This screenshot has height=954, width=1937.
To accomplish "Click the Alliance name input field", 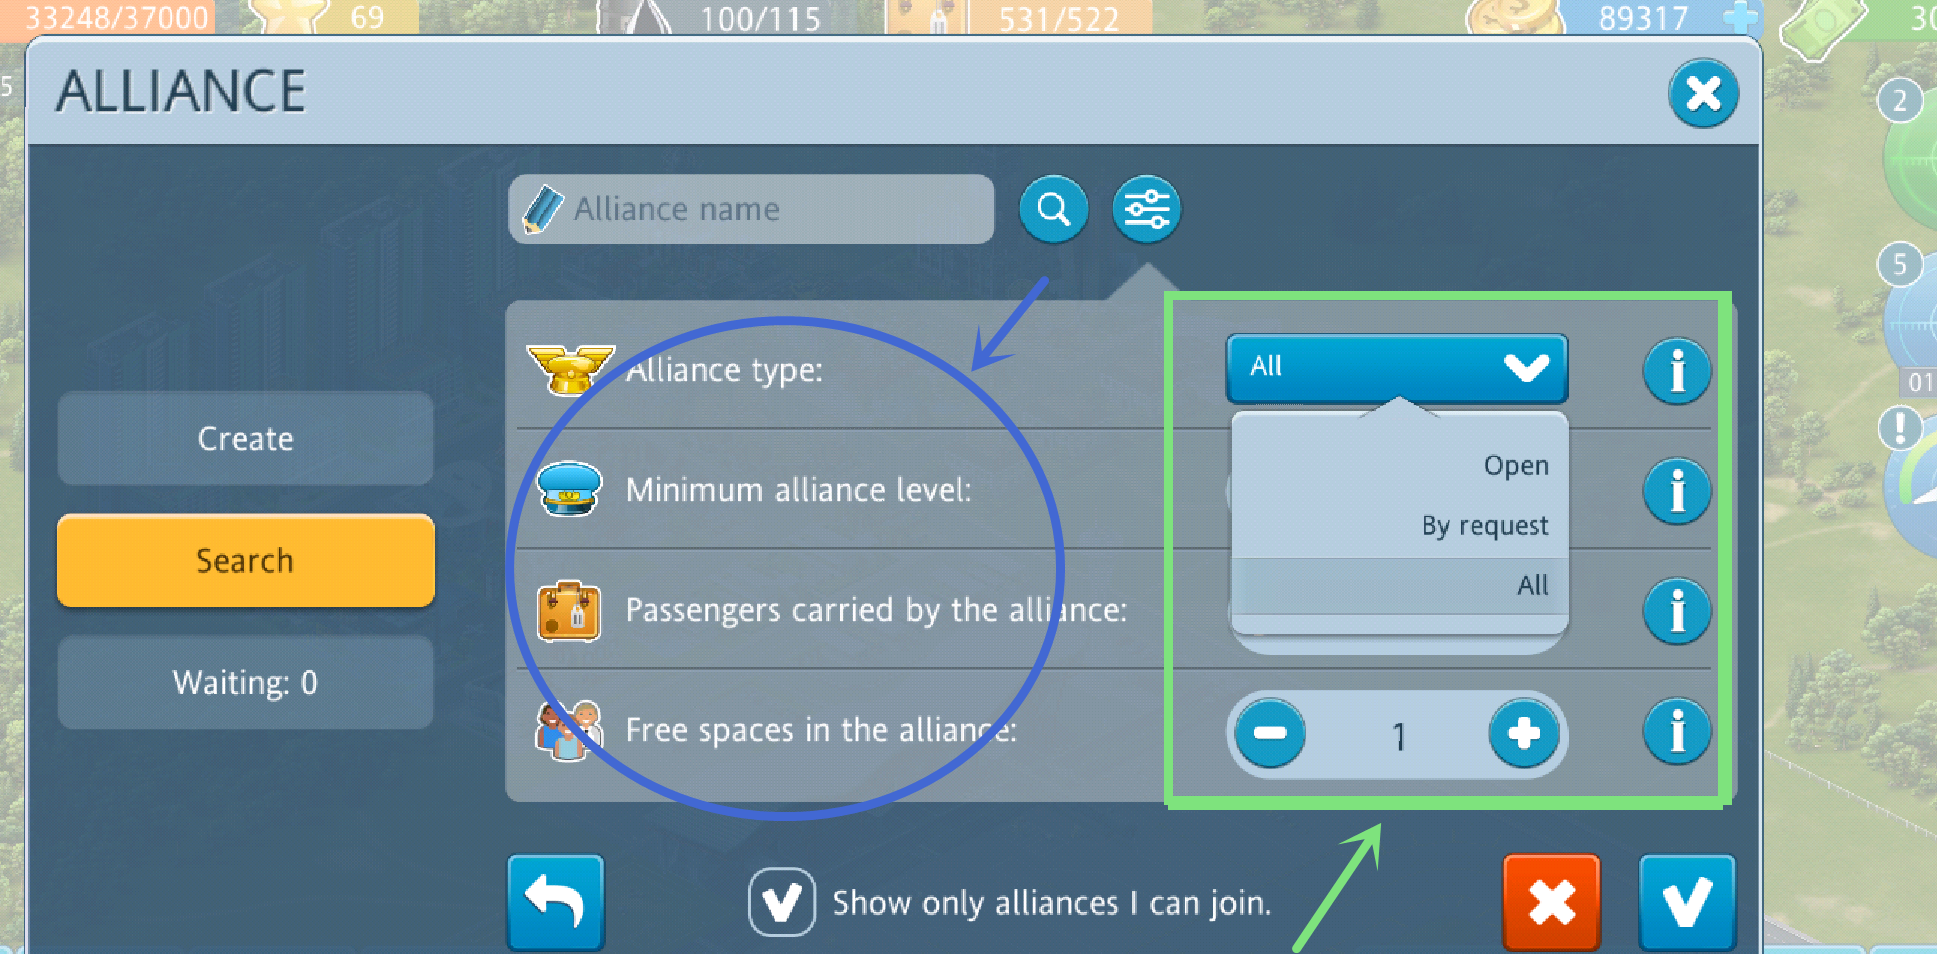I will coord(751,209).
